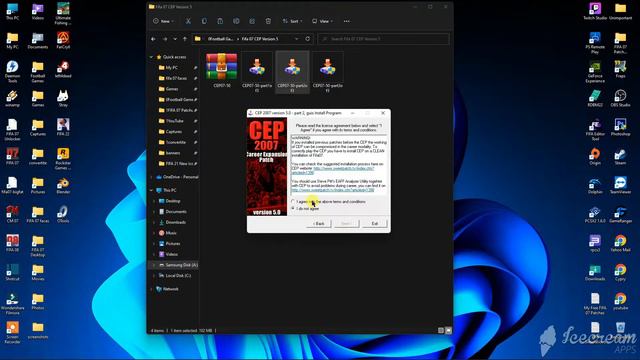Screen dimensions: 640x360
Task: Open the CEP website link in license text
Action: click(x=344, y=168)
